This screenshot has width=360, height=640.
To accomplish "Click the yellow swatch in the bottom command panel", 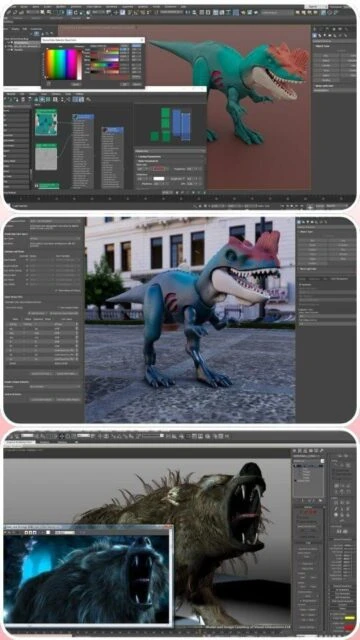I will click(349, 618).
